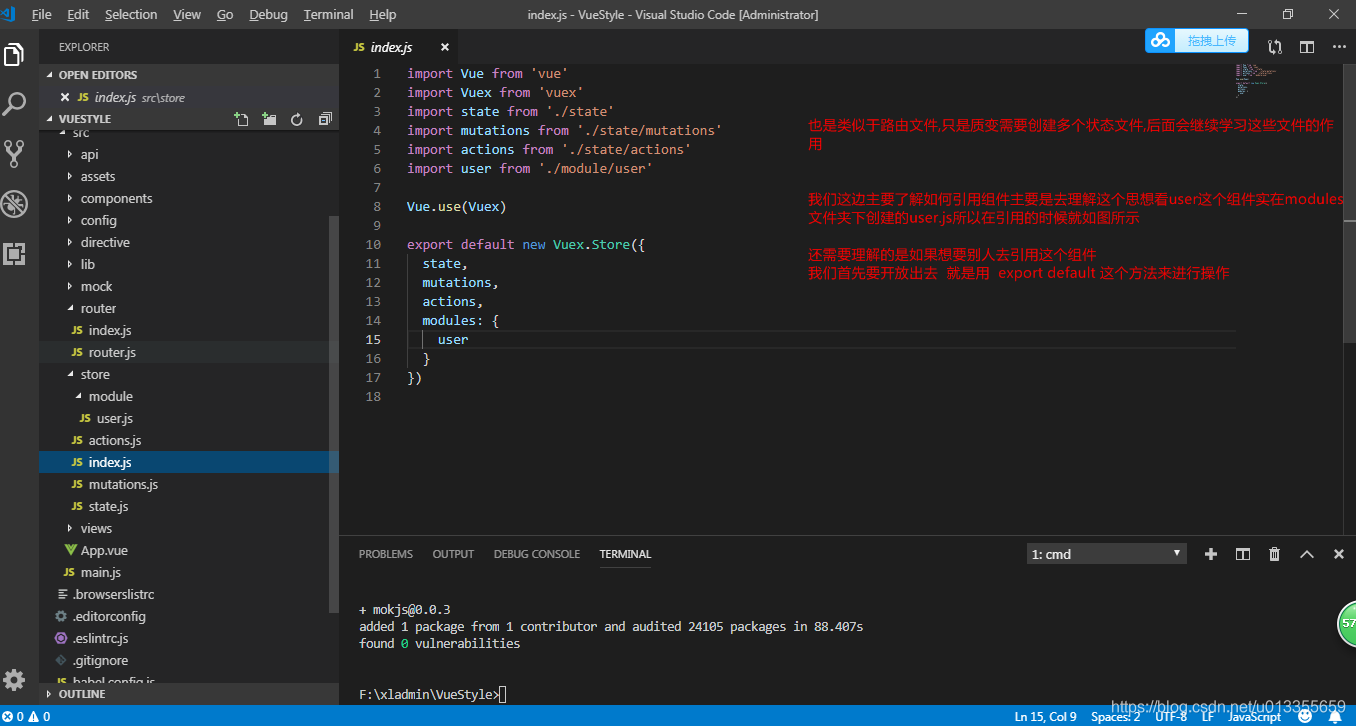Image resolution: width=1356 pixels, height=726 pixels.
Task: Collapse the router folder
Action: [189, 308]
